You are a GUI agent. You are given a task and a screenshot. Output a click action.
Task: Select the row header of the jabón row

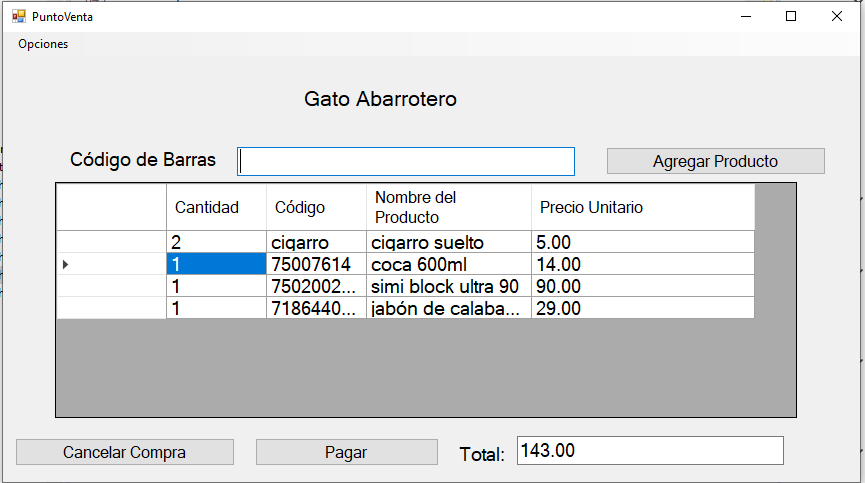tap(111, 308)
